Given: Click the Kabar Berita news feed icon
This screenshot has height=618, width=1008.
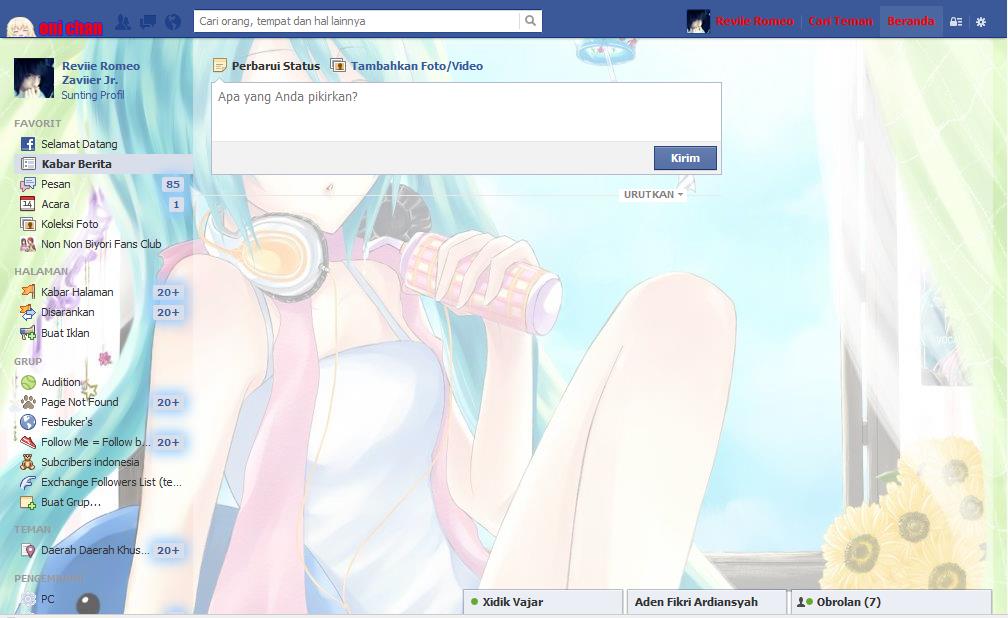Looking at the screenshot, I should [28, 164].
